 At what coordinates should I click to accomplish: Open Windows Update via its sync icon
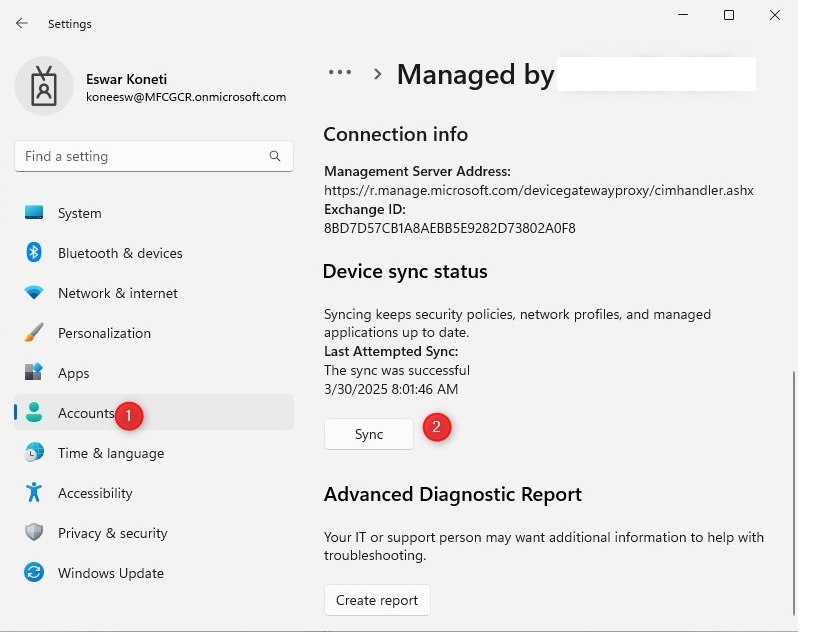pos(34,573)
